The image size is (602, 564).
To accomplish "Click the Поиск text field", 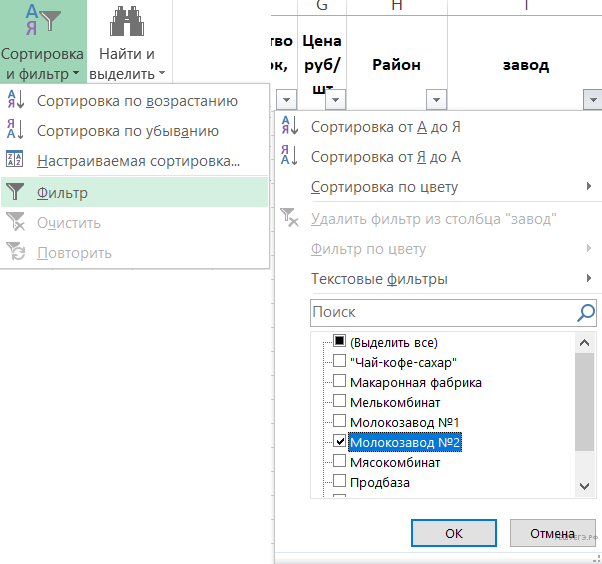I will coord(440,313).
